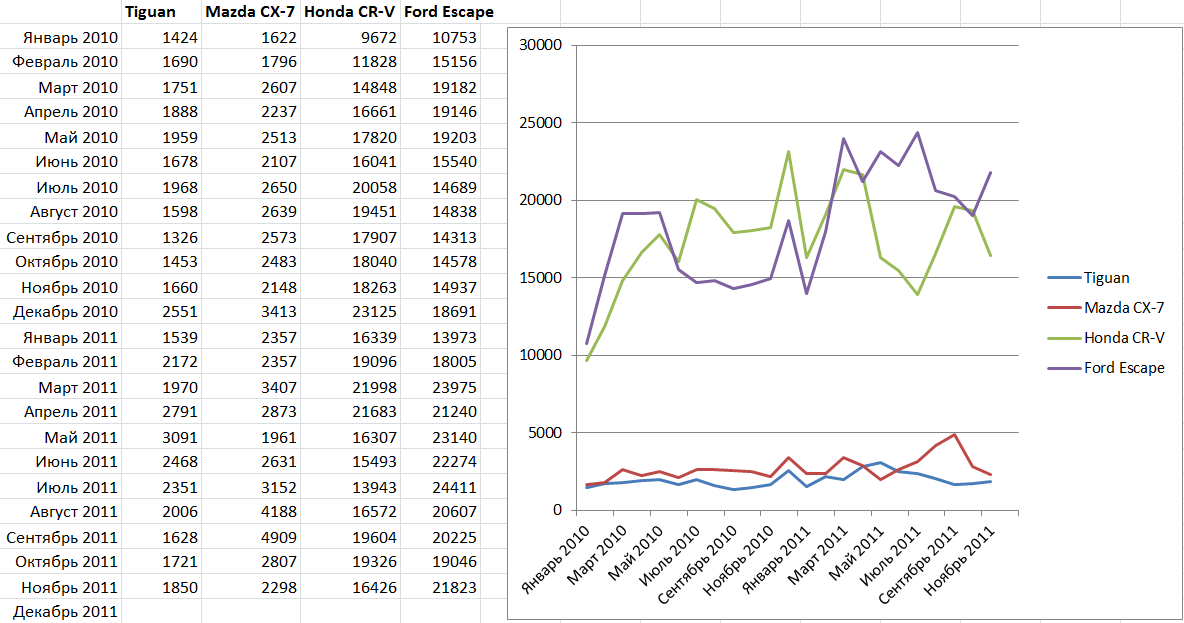
Task: Click the Ford Escape column header
Action: point(440,12)
